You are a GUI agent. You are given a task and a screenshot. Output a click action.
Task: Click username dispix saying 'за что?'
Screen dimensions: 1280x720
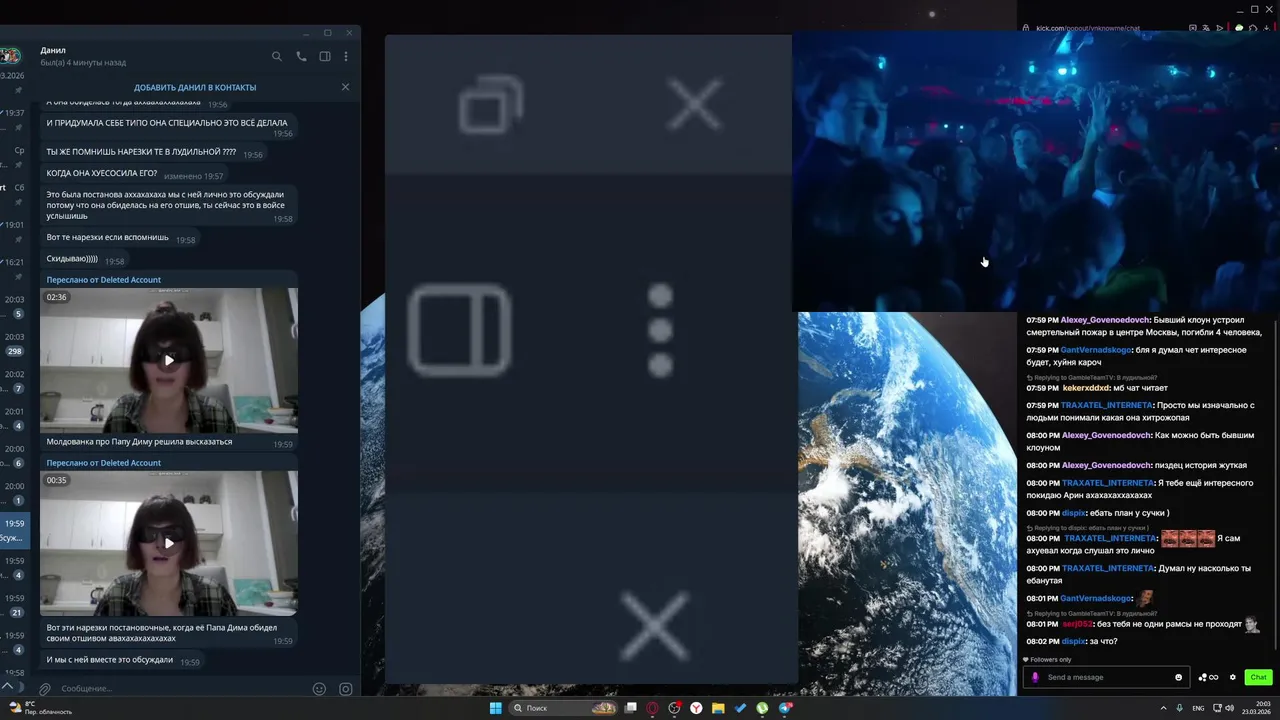tap(1073, 641)
